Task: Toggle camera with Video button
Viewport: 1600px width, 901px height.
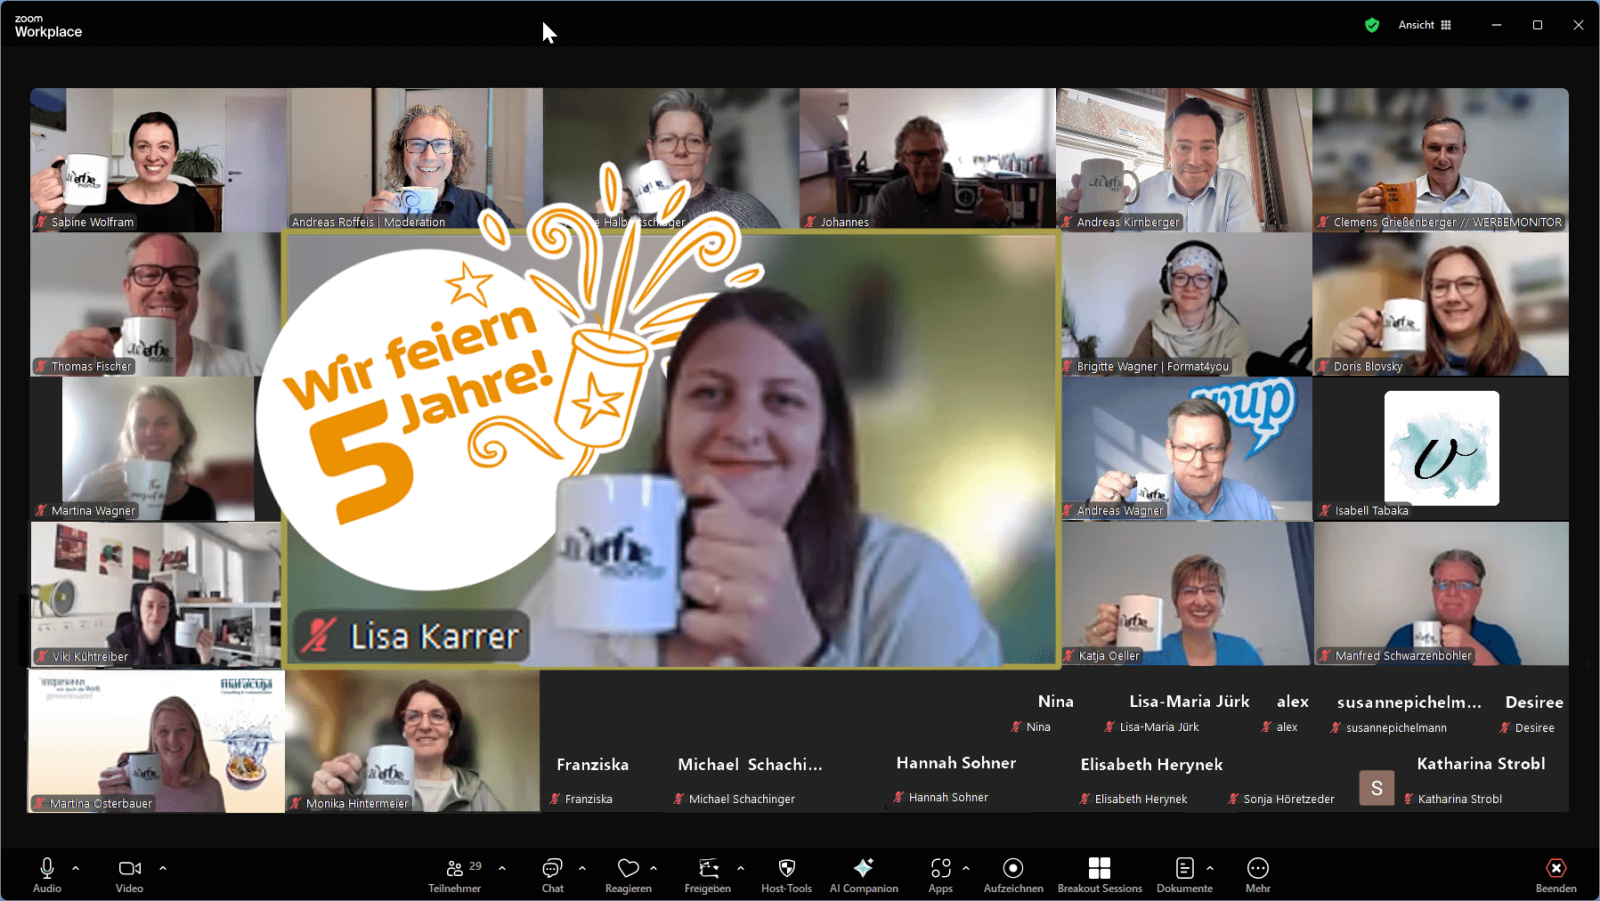Action: [x=129, y=868]
